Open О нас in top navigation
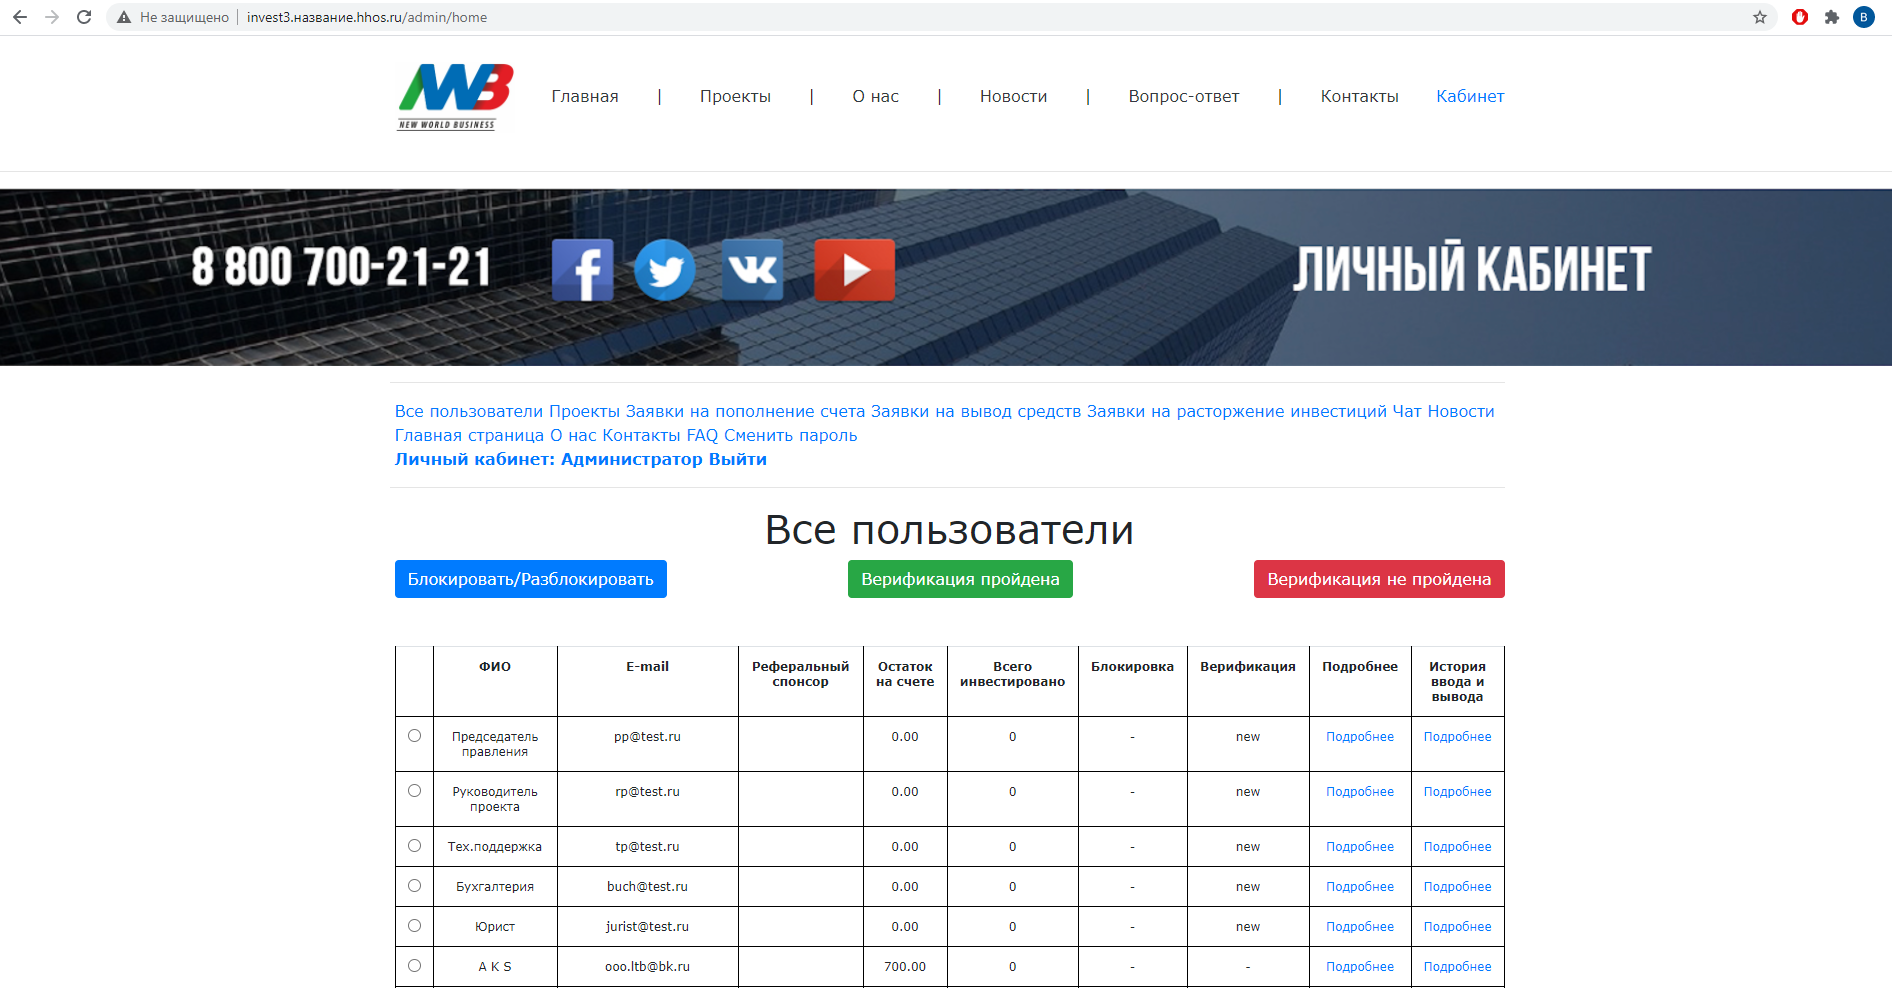 point(875,97)
